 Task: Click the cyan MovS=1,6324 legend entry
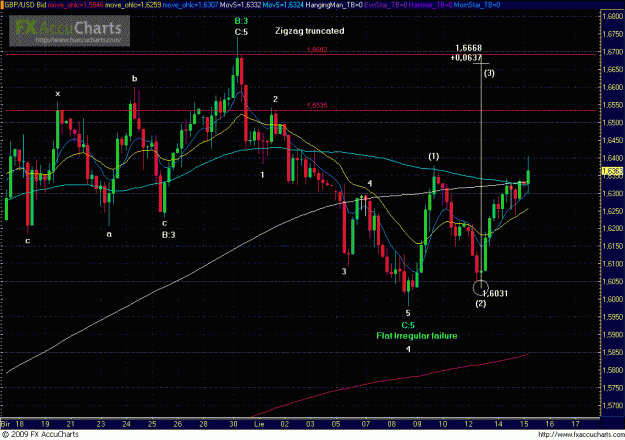click(284, 5)
